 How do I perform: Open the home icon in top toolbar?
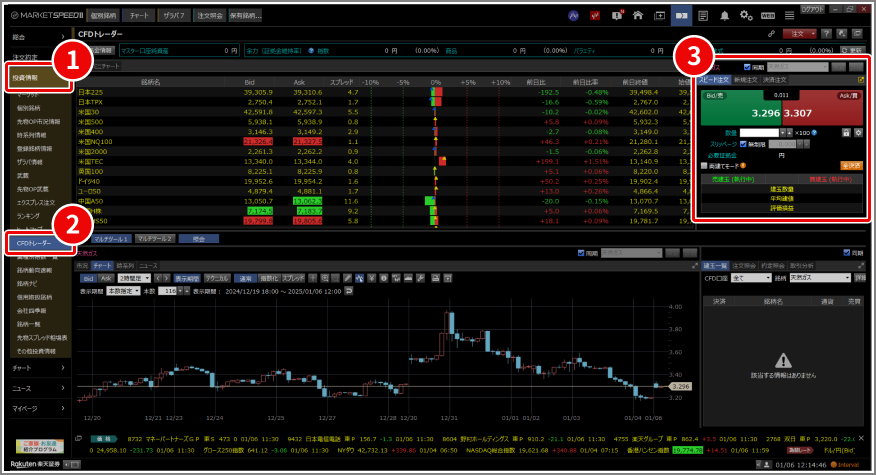coord(637,16)
